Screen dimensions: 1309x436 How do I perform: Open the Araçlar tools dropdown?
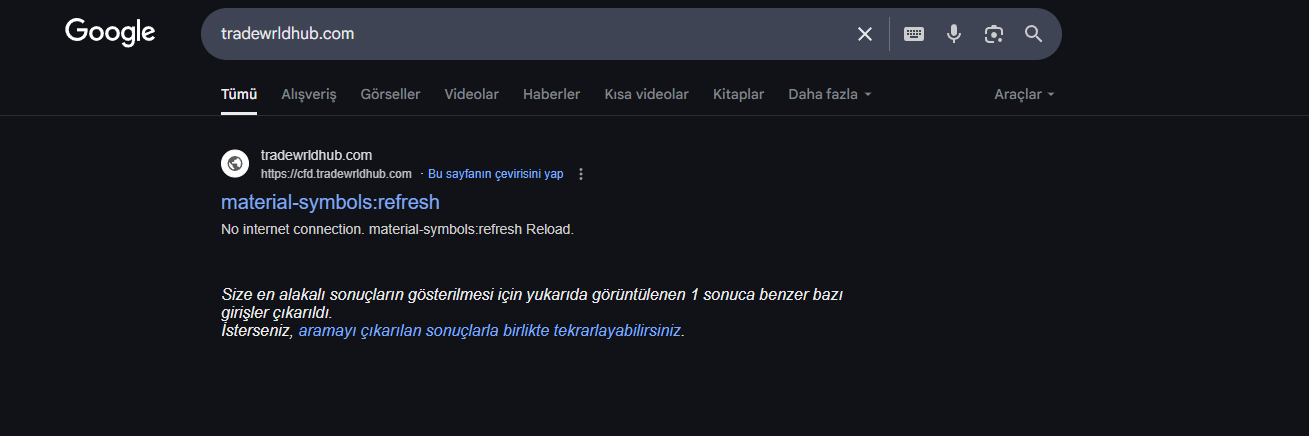tap(1024, 94)
